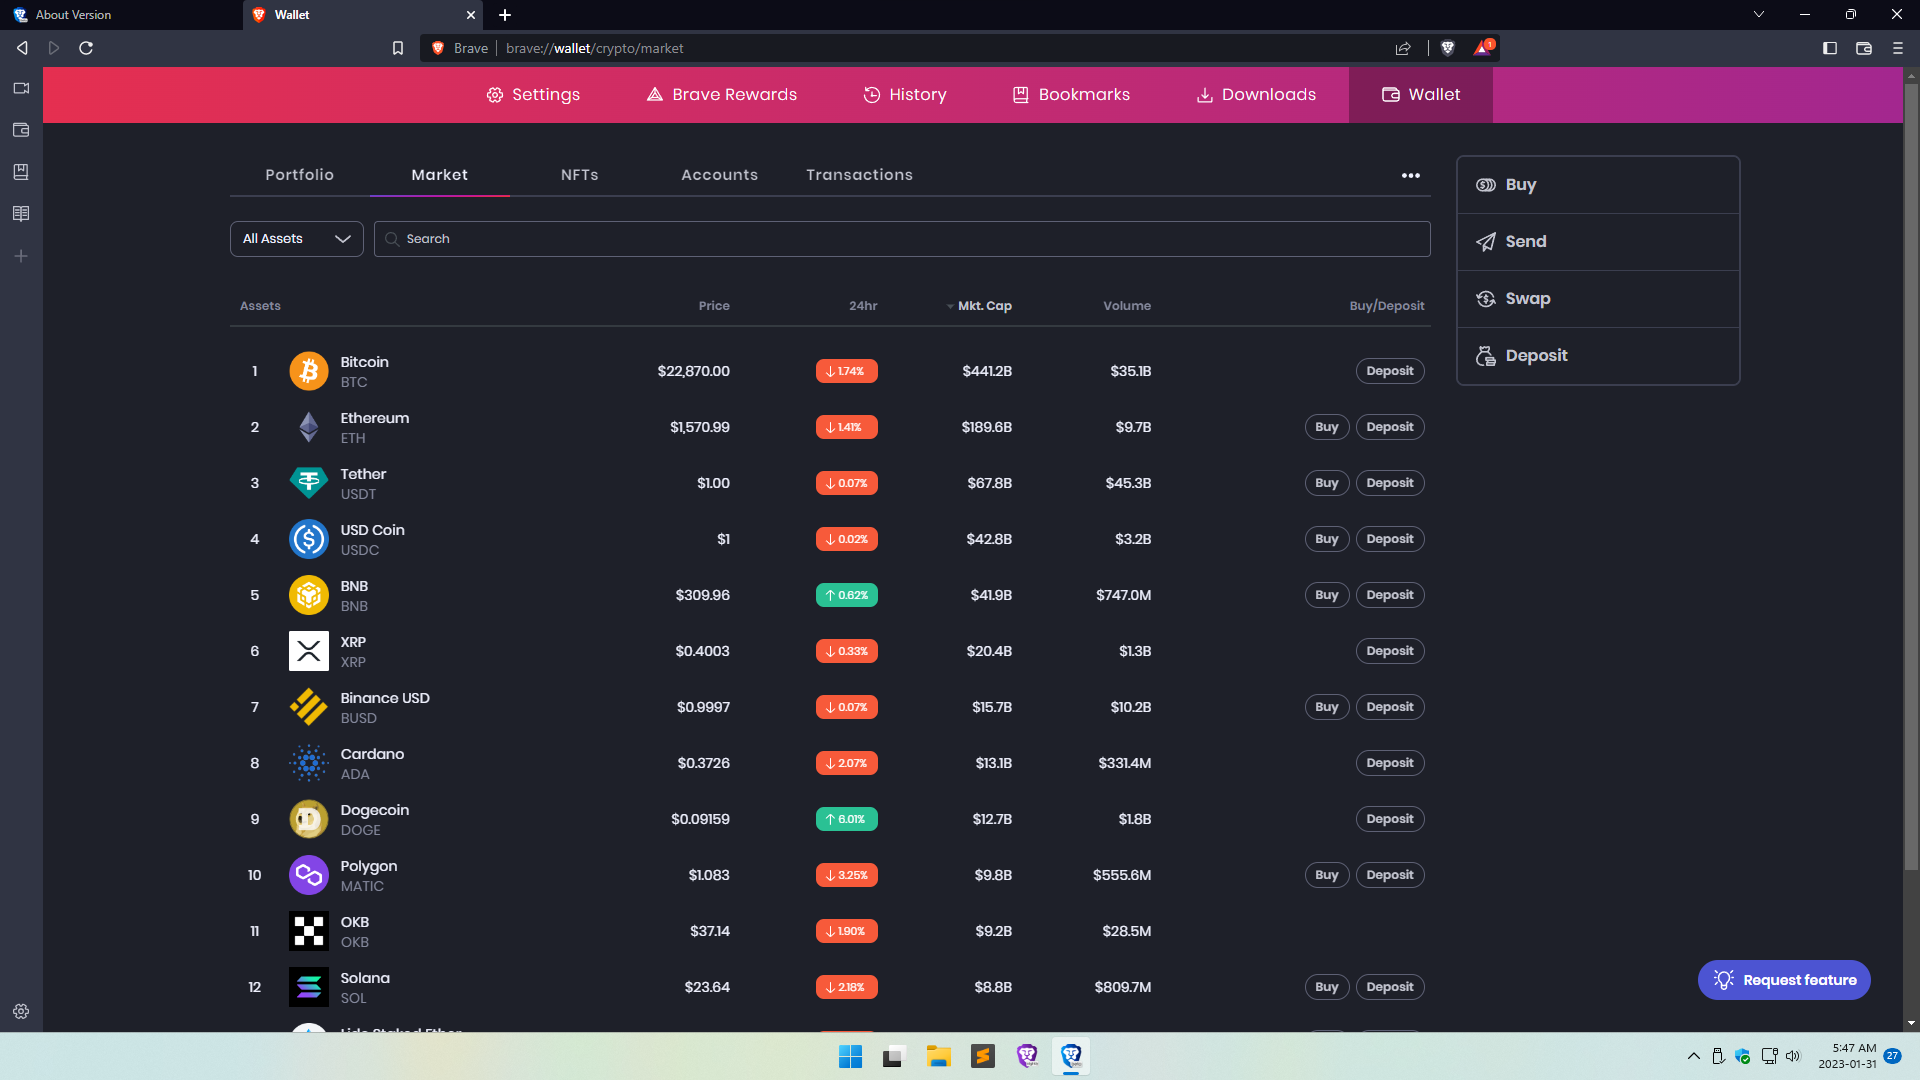Open the Brave Shields panel
The height and width of the screenshot is (1080, 1920).
[x=1447, y=48]
